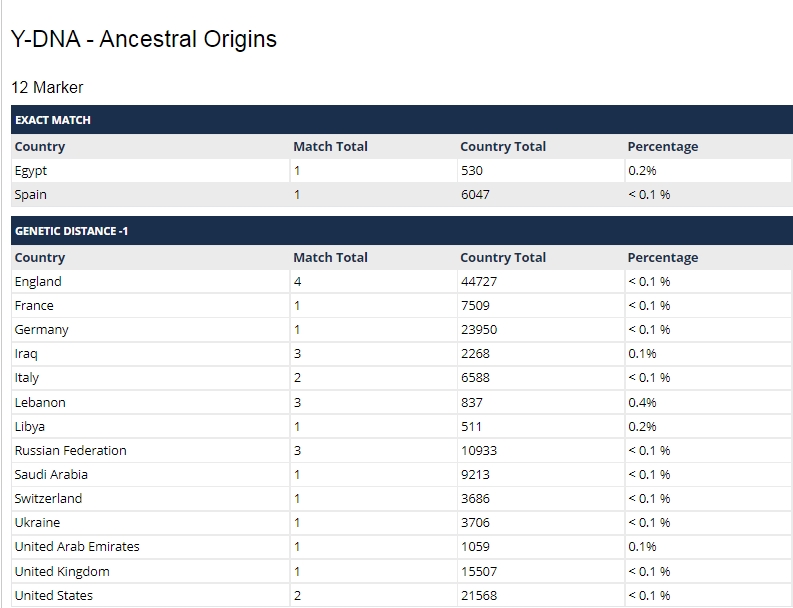The height and width of the screenshot is (608, 793).
Task: Select Iraq's country total 2268
Action: [475, 354]
